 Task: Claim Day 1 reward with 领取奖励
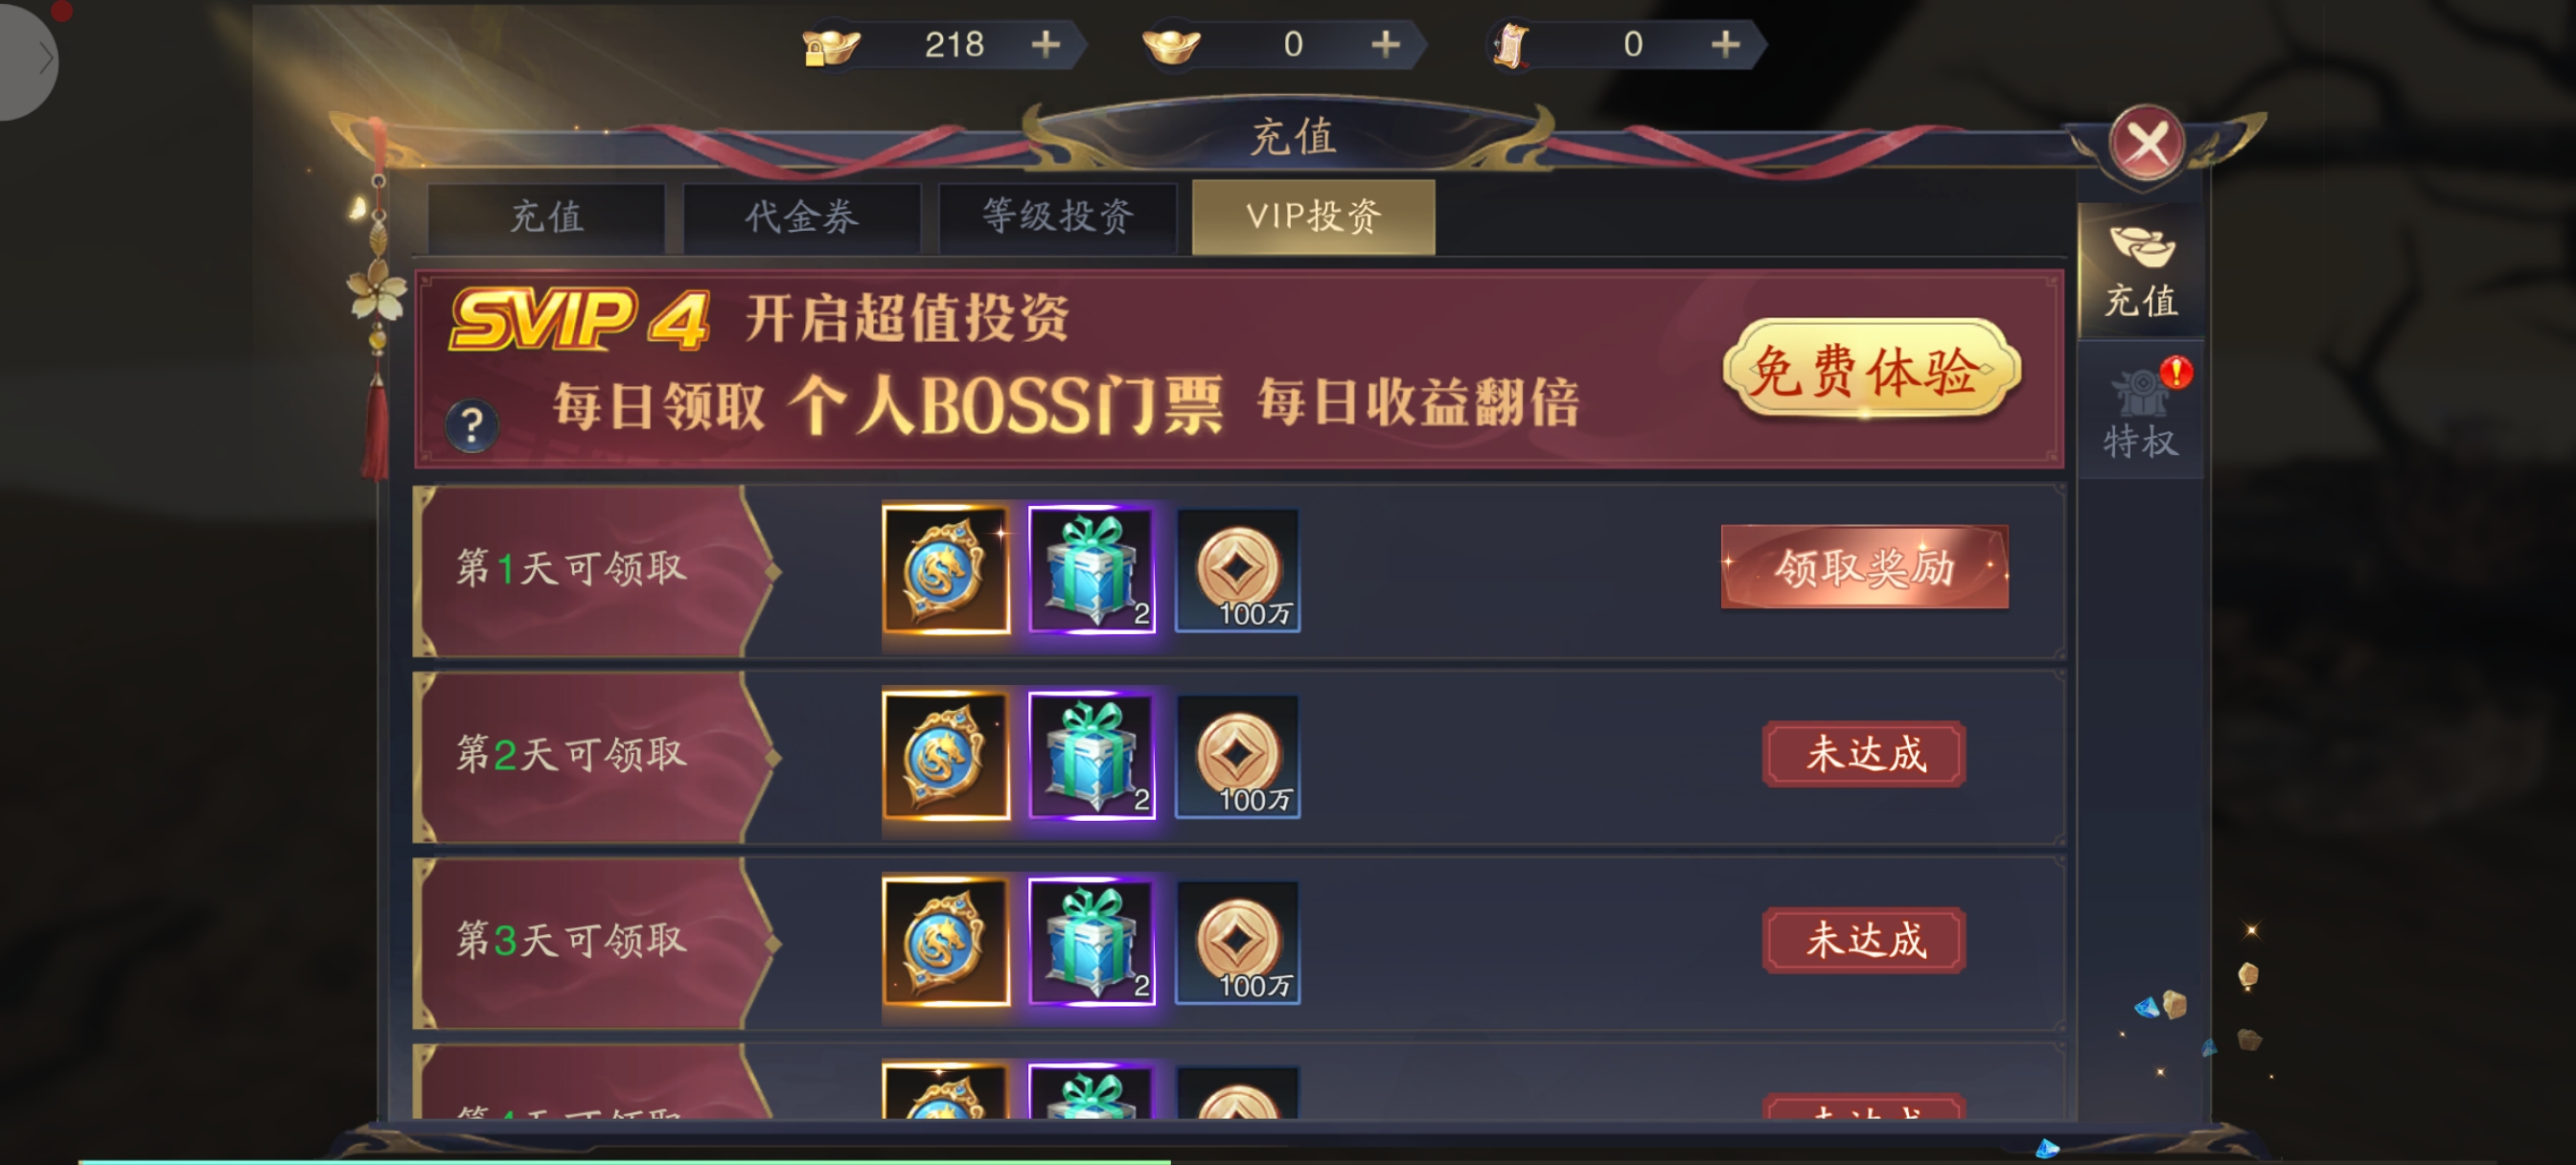[x=1864, y=567]
